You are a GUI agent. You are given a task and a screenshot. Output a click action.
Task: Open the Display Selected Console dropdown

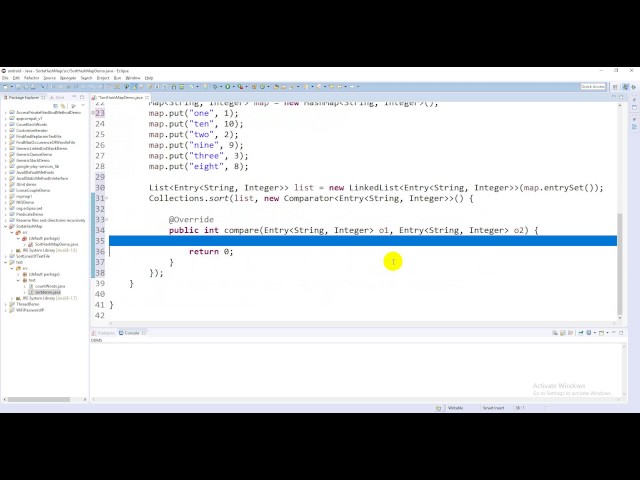(595, 333)
